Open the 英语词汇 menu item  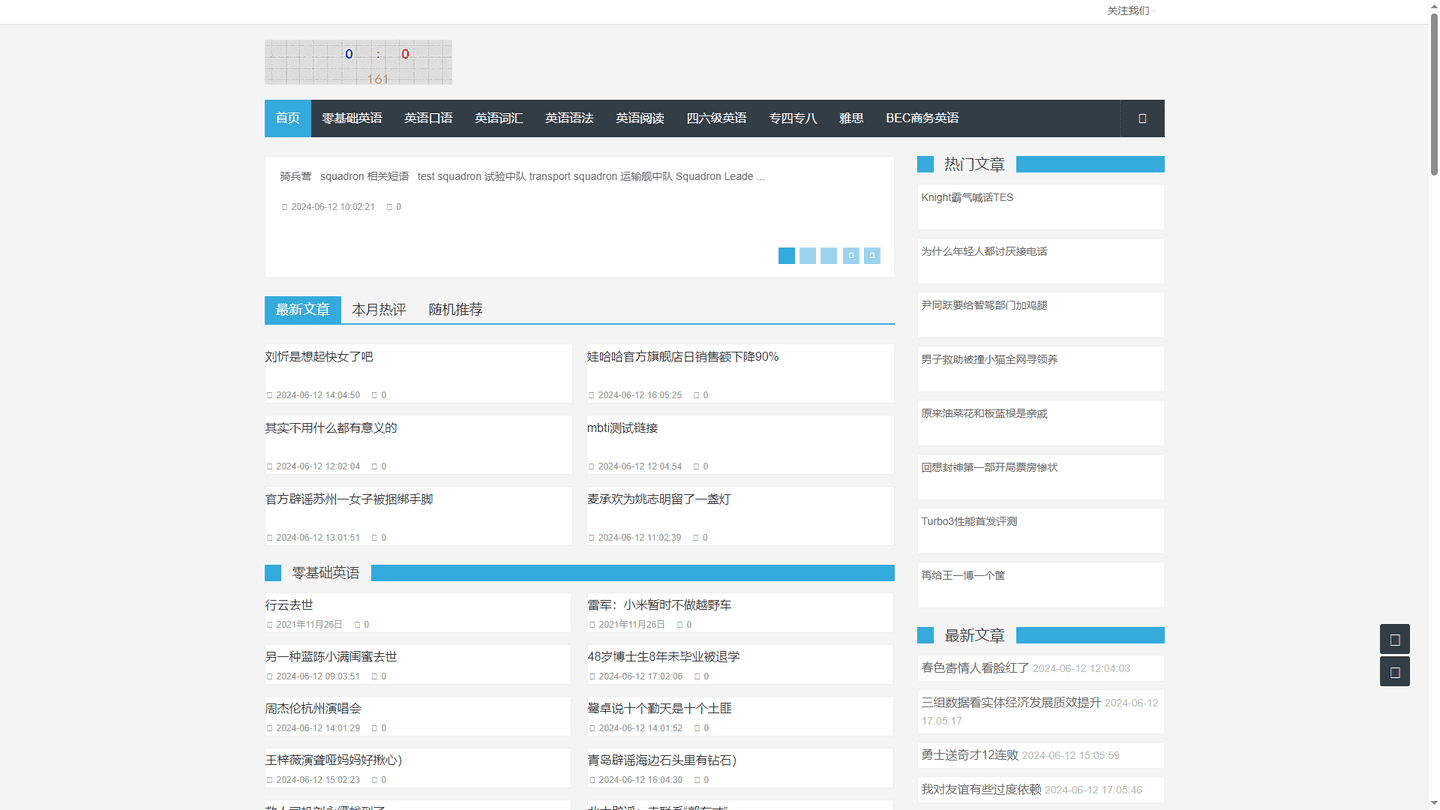pyautogui.click(x=499, y=118)
